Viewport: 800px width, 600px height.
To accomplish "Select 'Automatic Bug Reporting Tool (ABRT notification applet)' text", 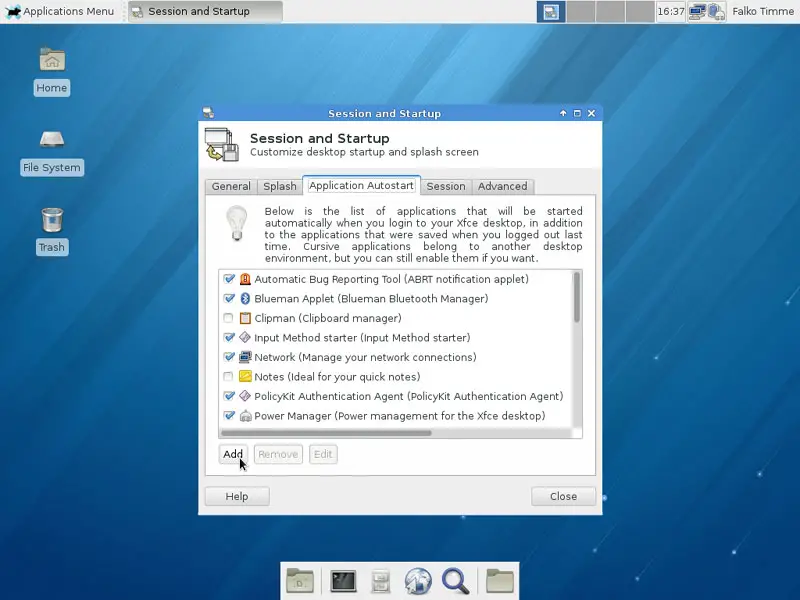I will tap(391, 279).
